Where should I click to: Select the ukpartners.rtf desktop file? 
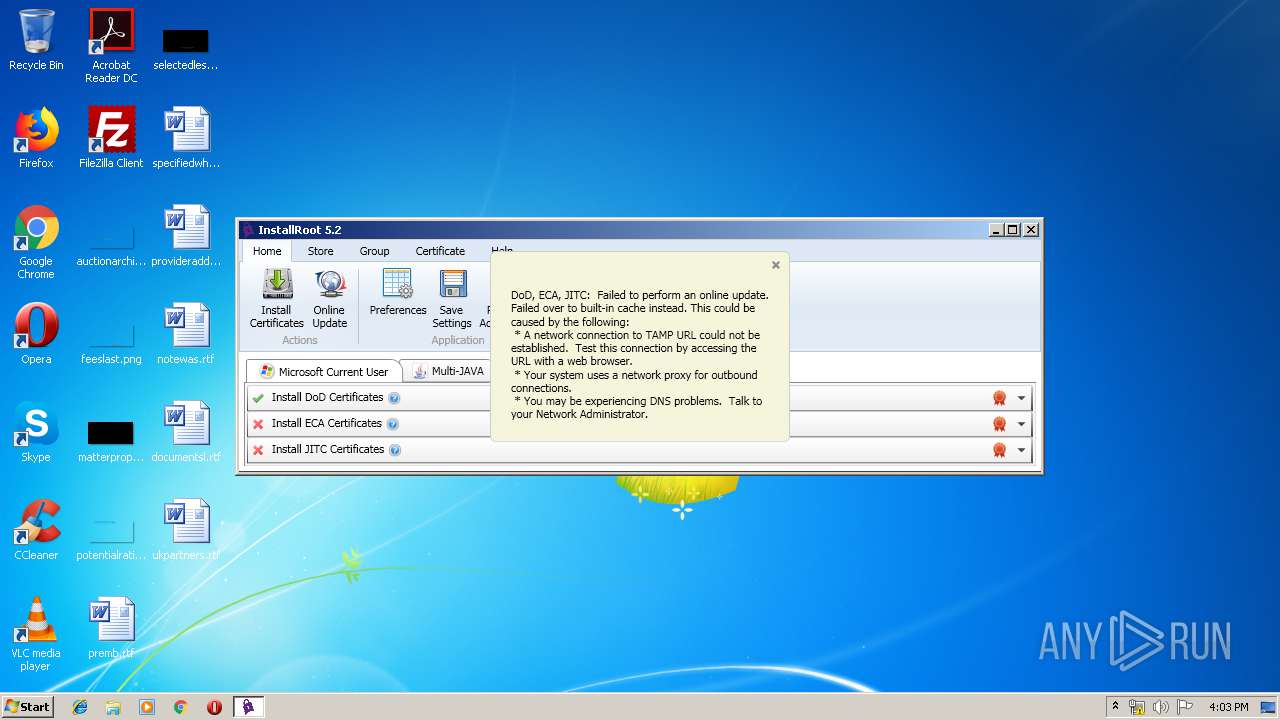coord(186,530)
